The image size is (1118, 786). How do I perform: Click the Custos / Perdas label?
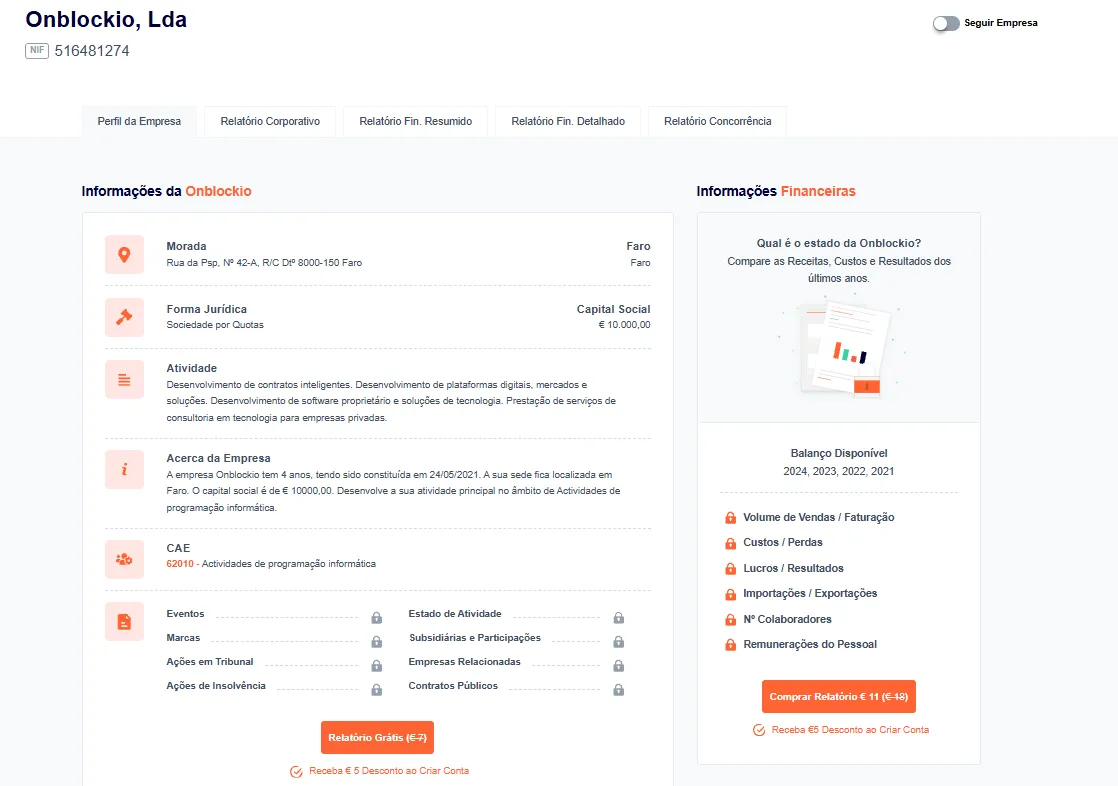tap(783, 542)
